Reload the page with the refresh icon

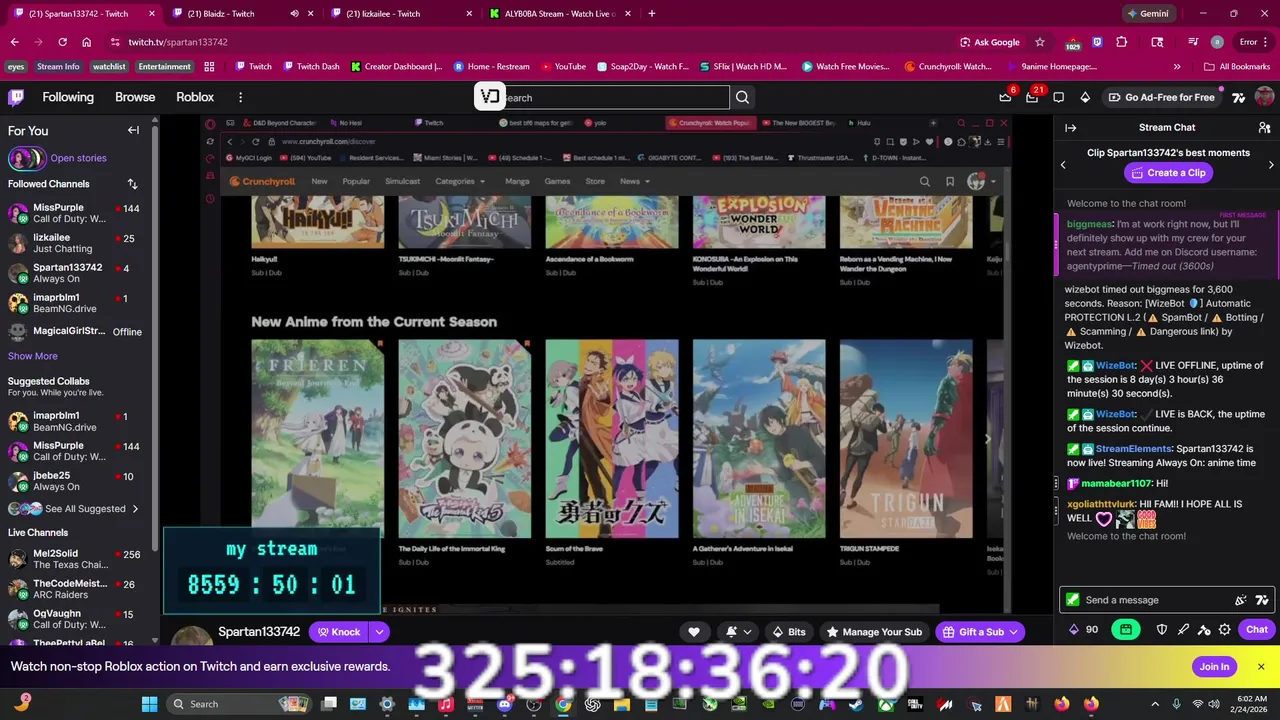pyautogui.click(x=62, y=42)
